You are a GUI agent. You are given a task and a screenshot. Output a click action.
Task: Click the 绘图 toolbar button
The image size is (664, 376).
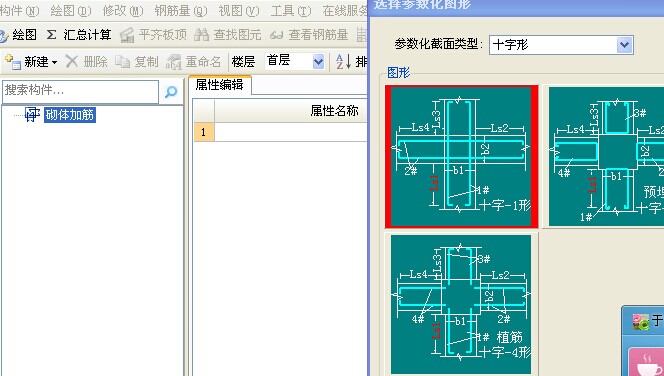[19, 35]
